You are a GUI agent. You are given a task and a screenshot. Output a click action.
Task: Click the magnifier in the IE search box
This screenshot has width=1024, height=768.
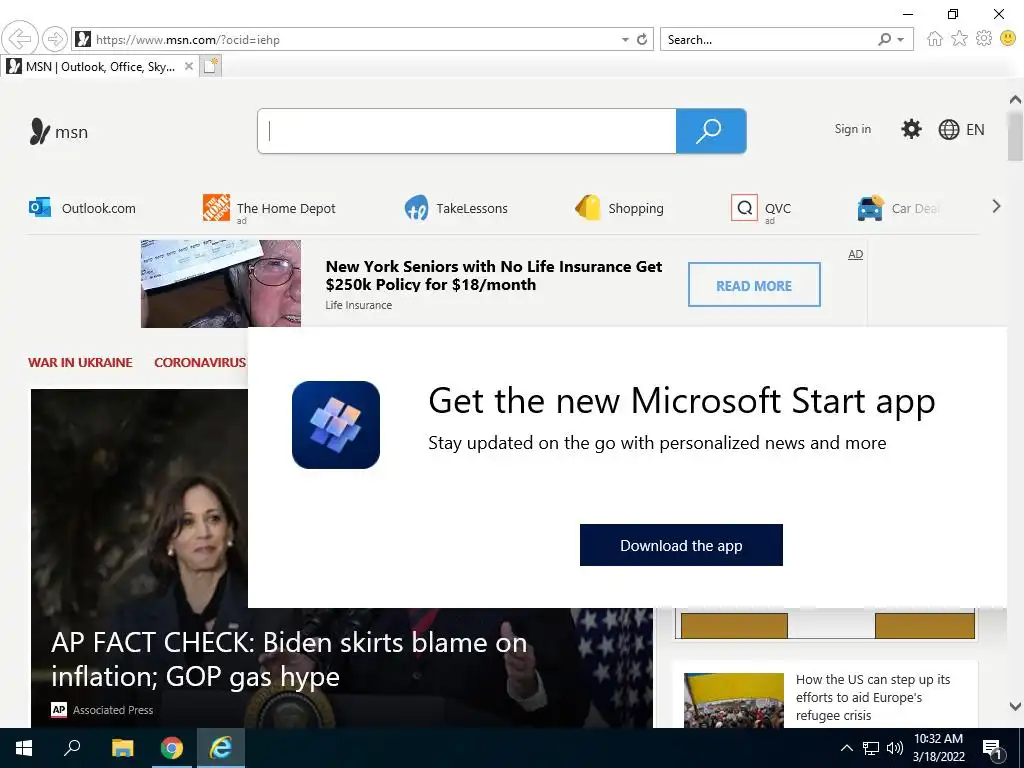(885, 40)
